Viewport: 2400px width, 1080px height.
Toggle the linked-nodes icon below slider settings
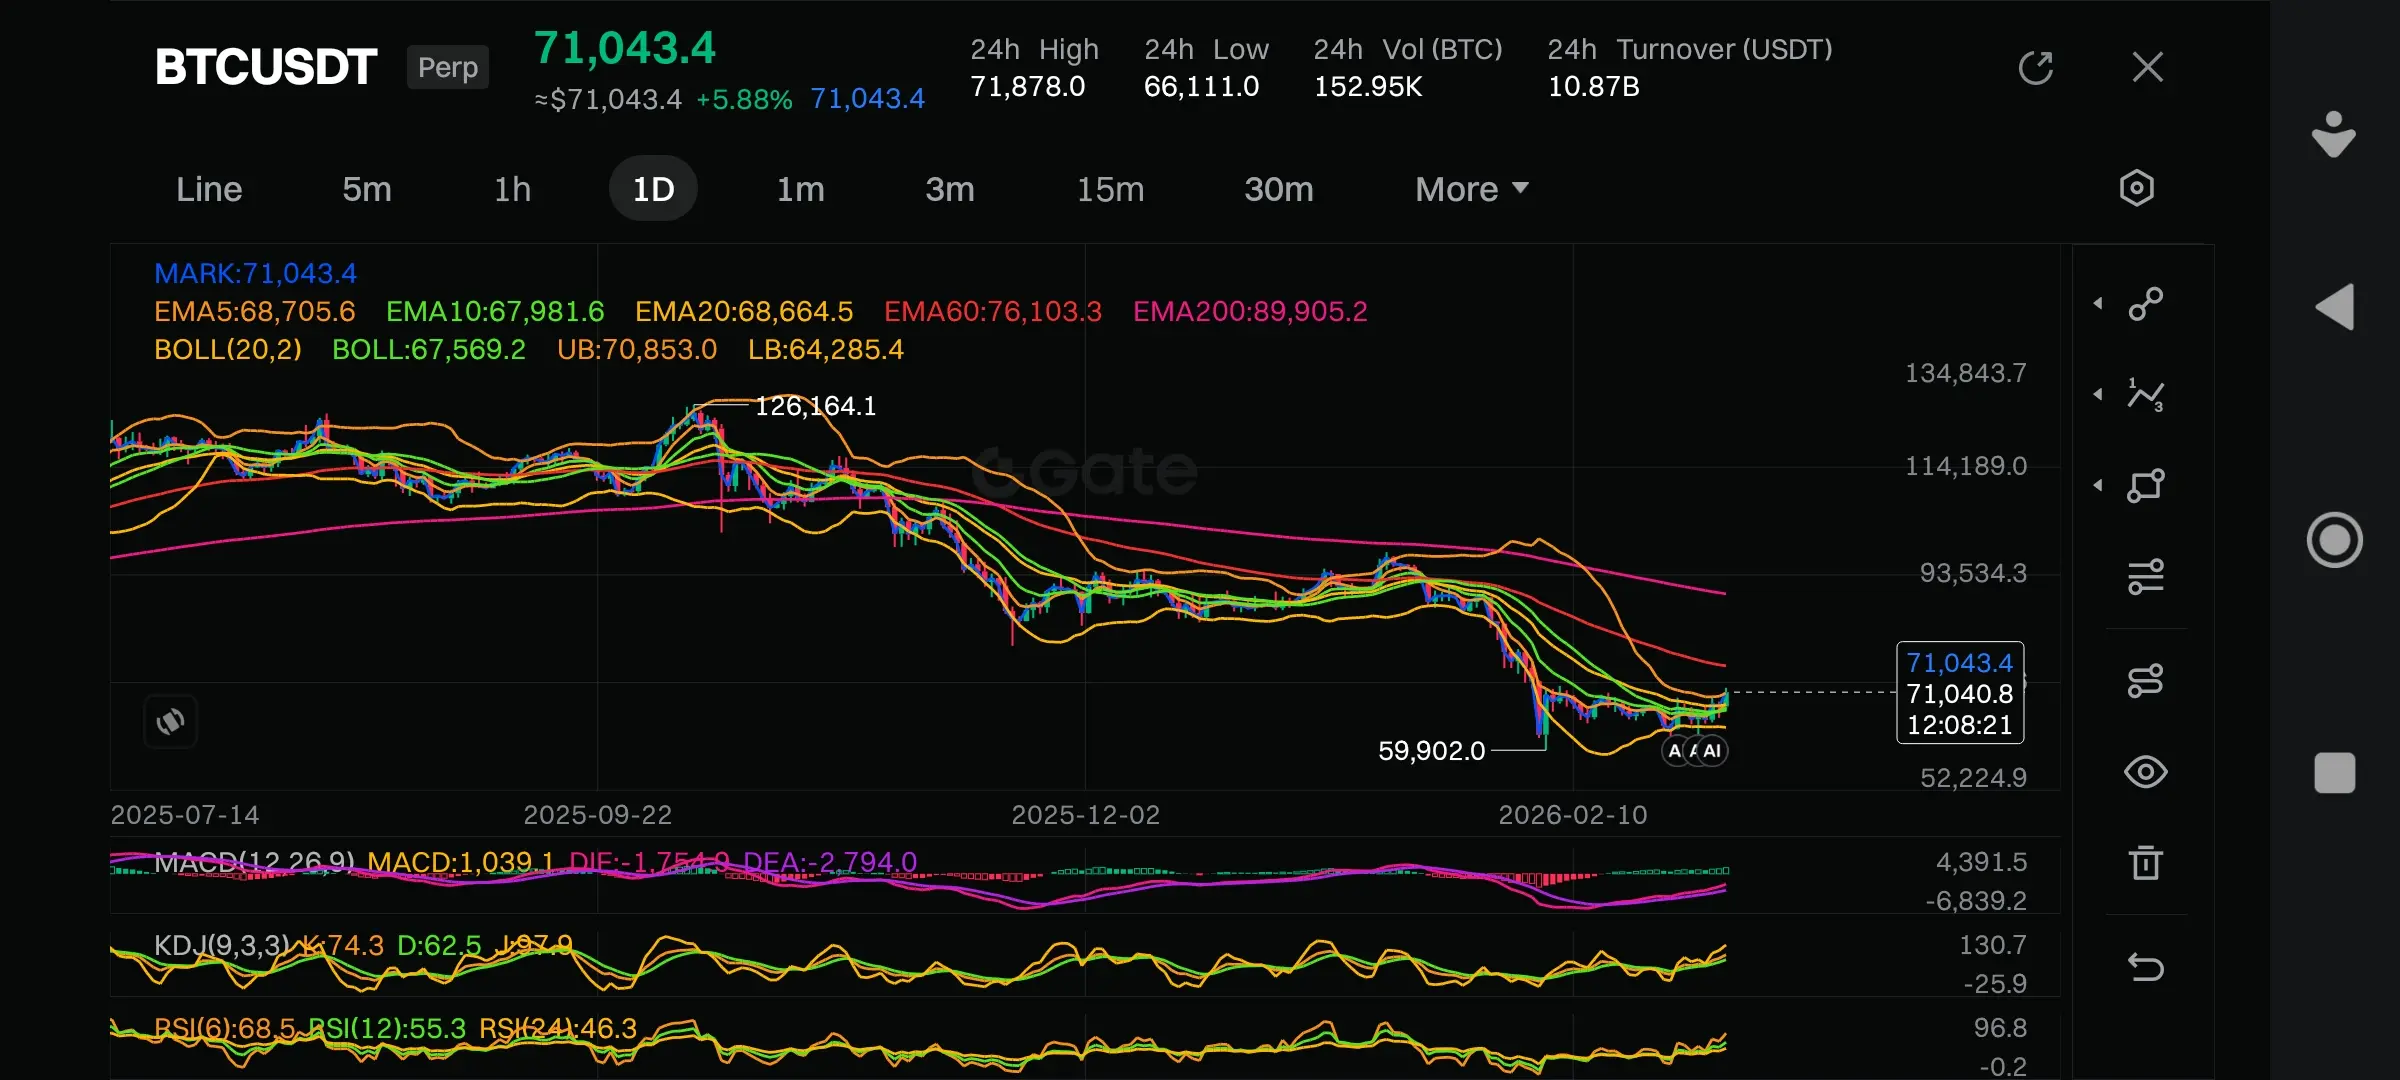tap(2145, 681)
